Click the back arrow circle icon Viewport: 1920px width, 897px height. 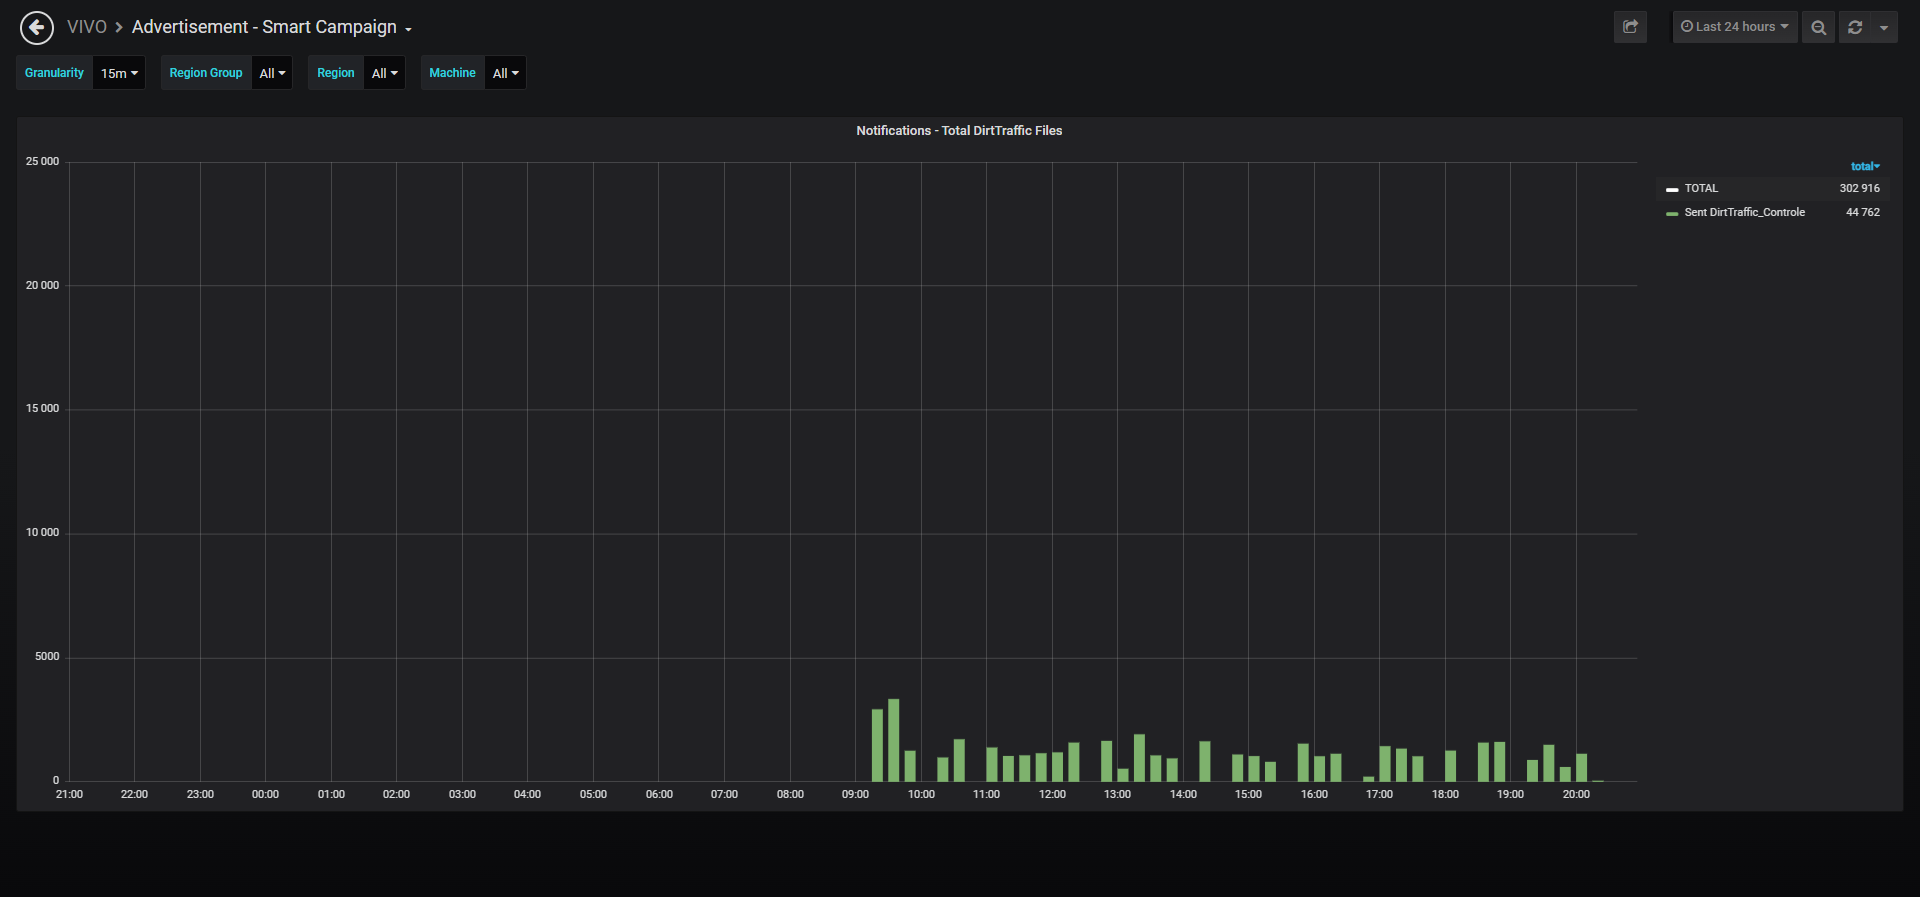(37, 28)
